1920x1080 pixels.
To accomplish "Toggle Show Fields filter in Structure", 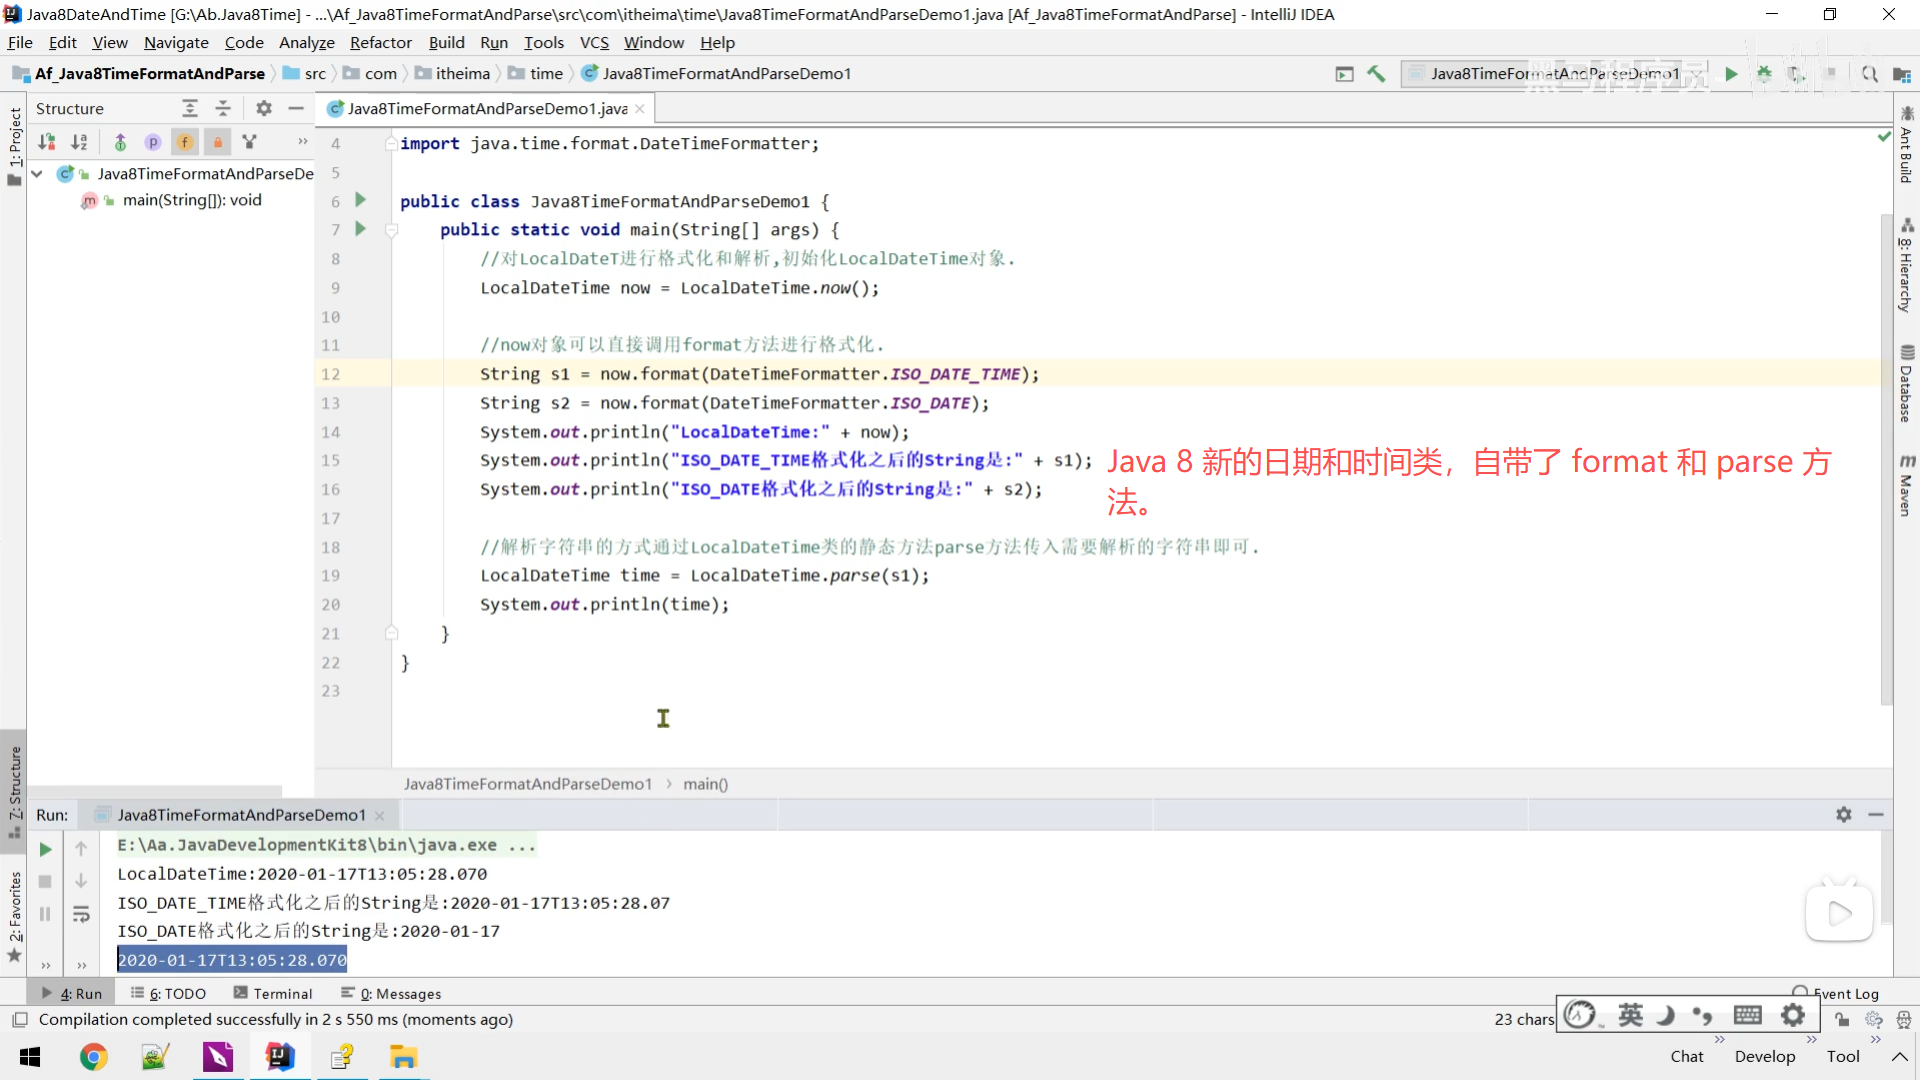I will coord(185,142).
